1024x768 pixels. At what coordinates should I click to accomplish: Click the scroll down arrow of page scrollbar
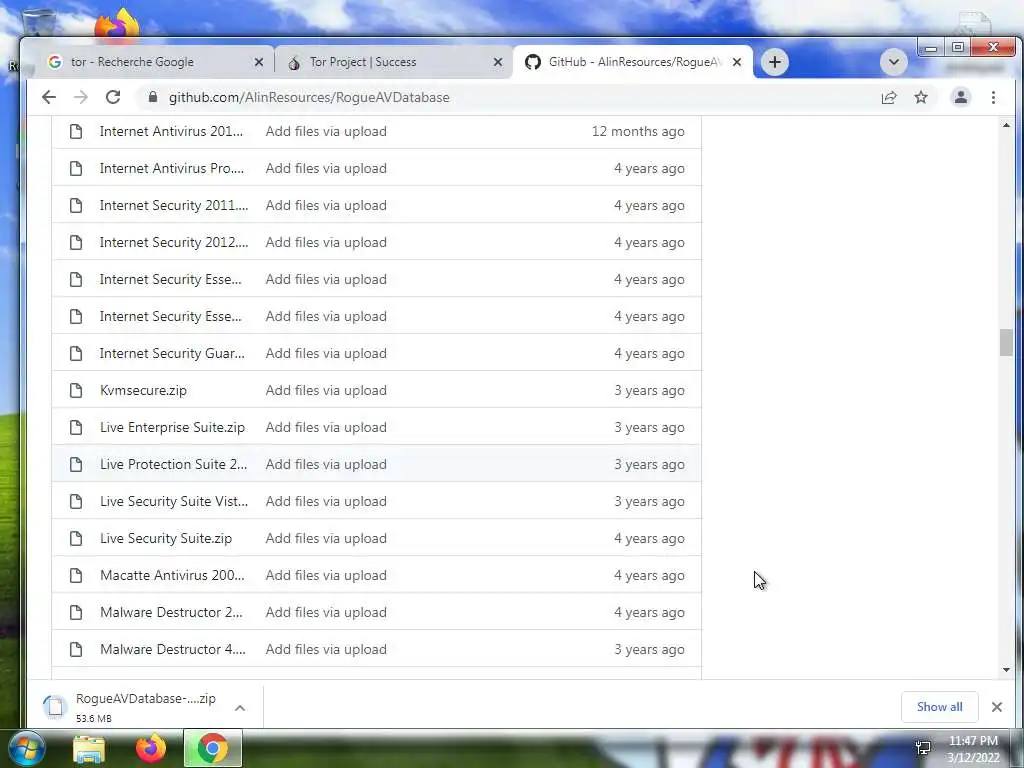click(1006, 670)
